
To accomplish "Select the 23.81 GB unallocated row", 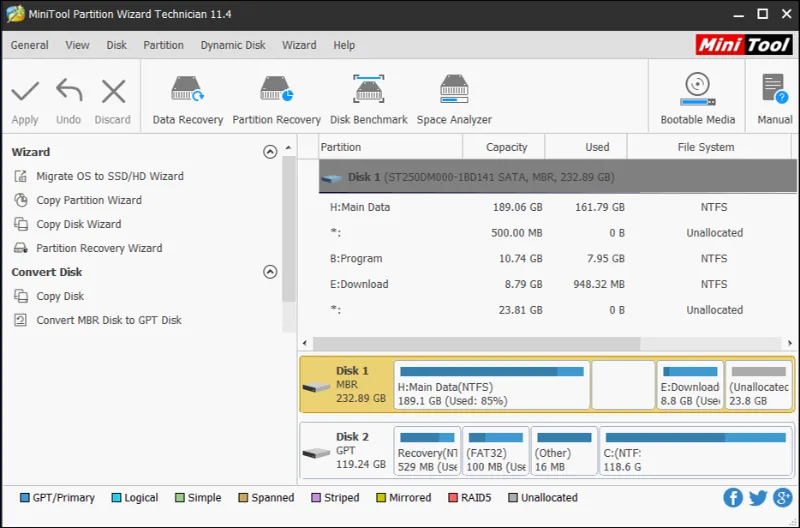I will point(558,310).
